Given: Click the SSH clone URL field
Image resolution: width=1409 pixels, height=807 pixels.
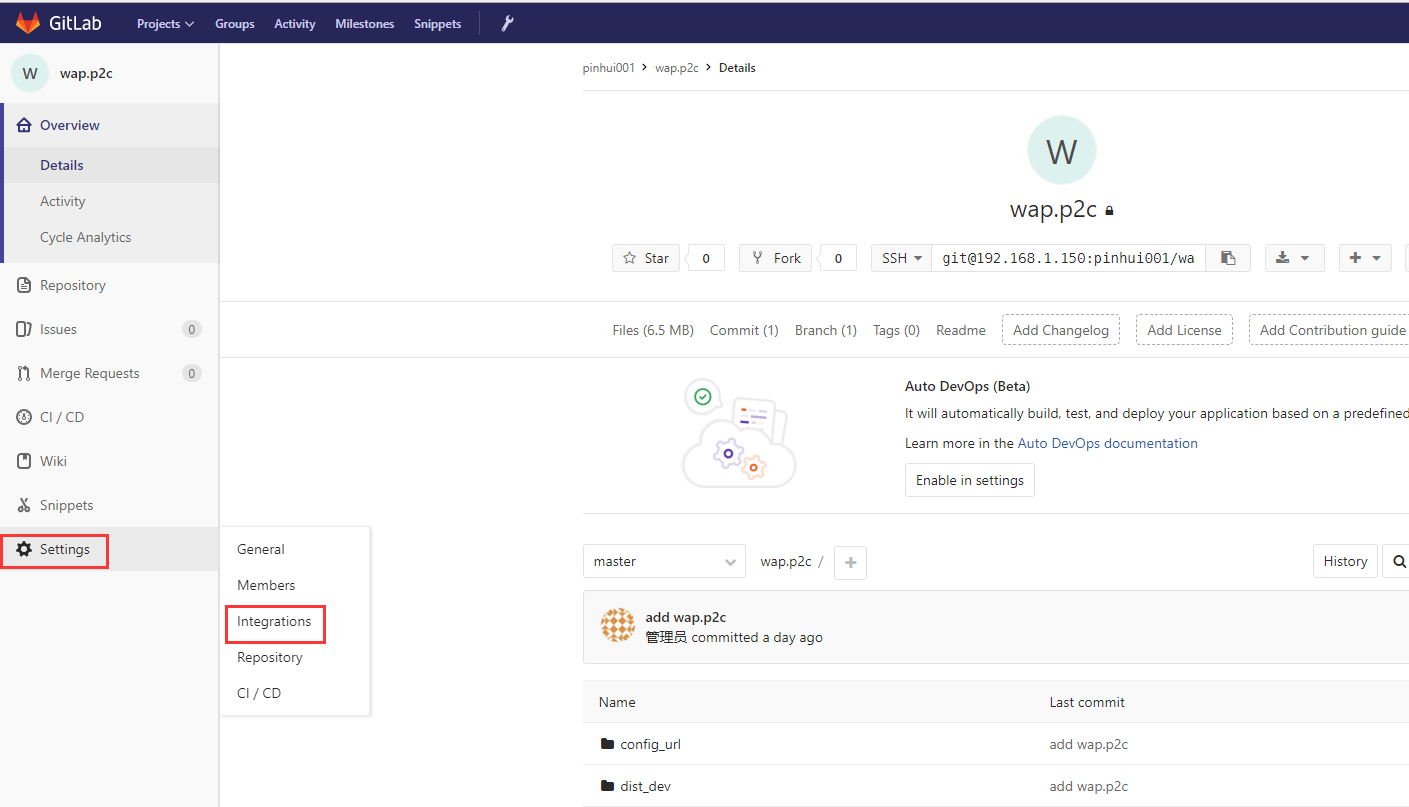Looking at the screenshot, I should pos(1068,258).
